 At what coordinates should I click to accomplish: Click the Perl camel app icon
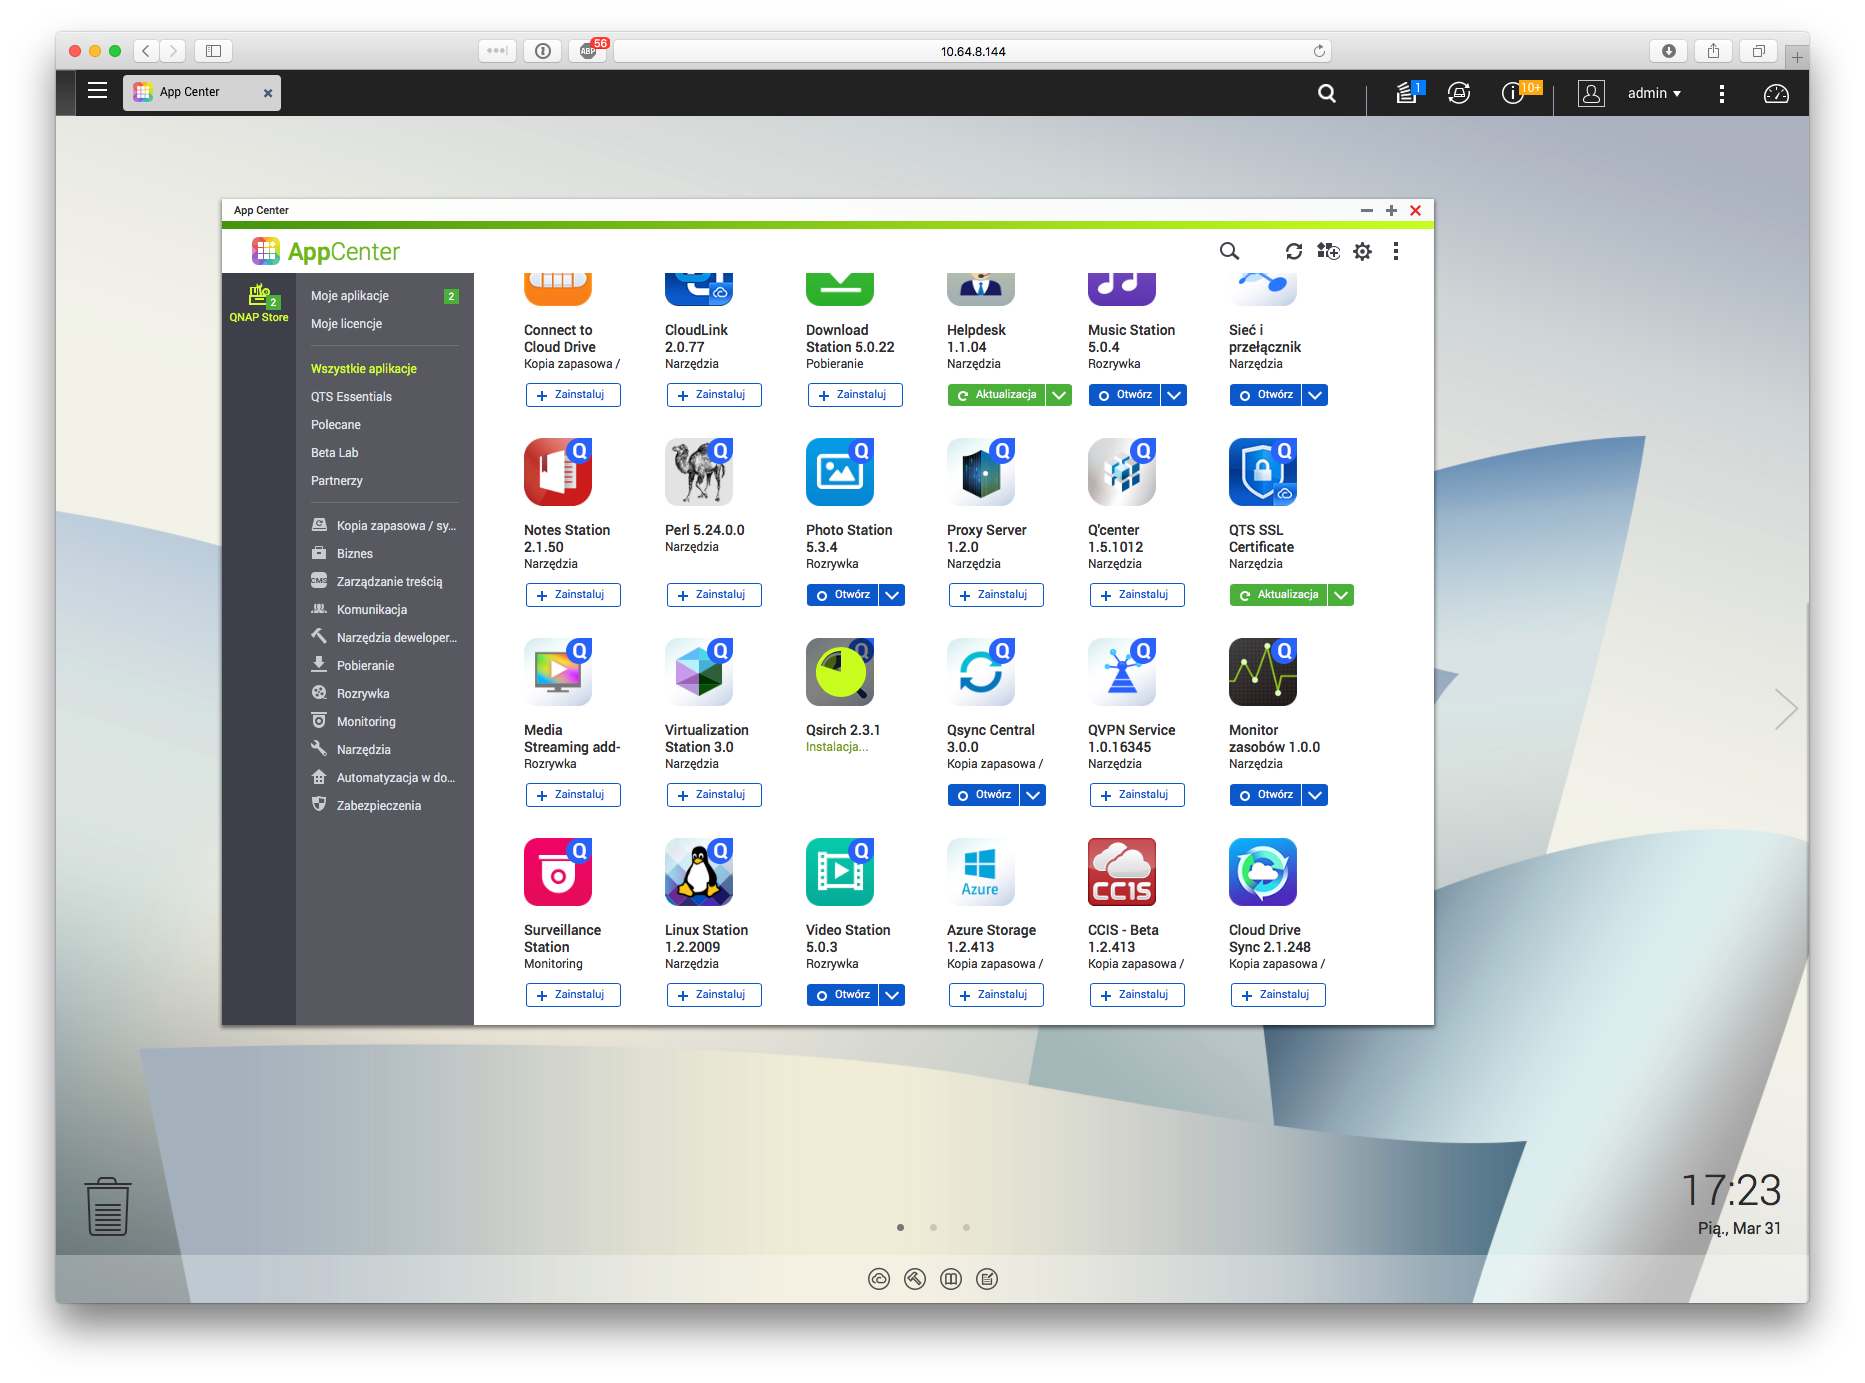click(x=699, y=472)
